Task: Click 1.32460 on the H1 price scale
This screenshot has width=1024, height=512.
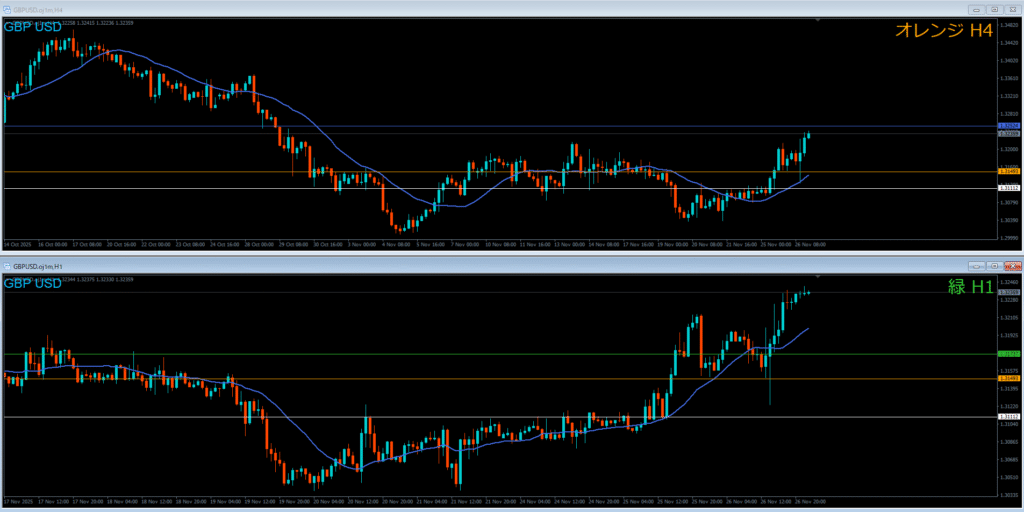Action: click(x=1009, y=283)
